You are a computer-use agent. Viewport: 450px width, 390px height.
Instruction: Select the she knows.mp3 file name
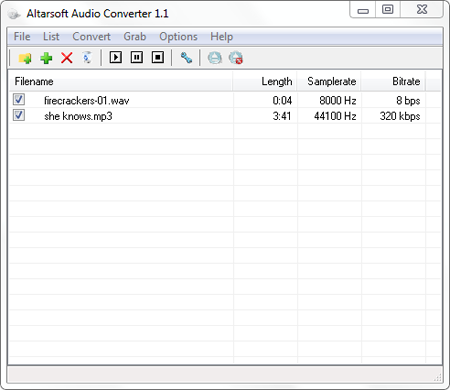78,116
